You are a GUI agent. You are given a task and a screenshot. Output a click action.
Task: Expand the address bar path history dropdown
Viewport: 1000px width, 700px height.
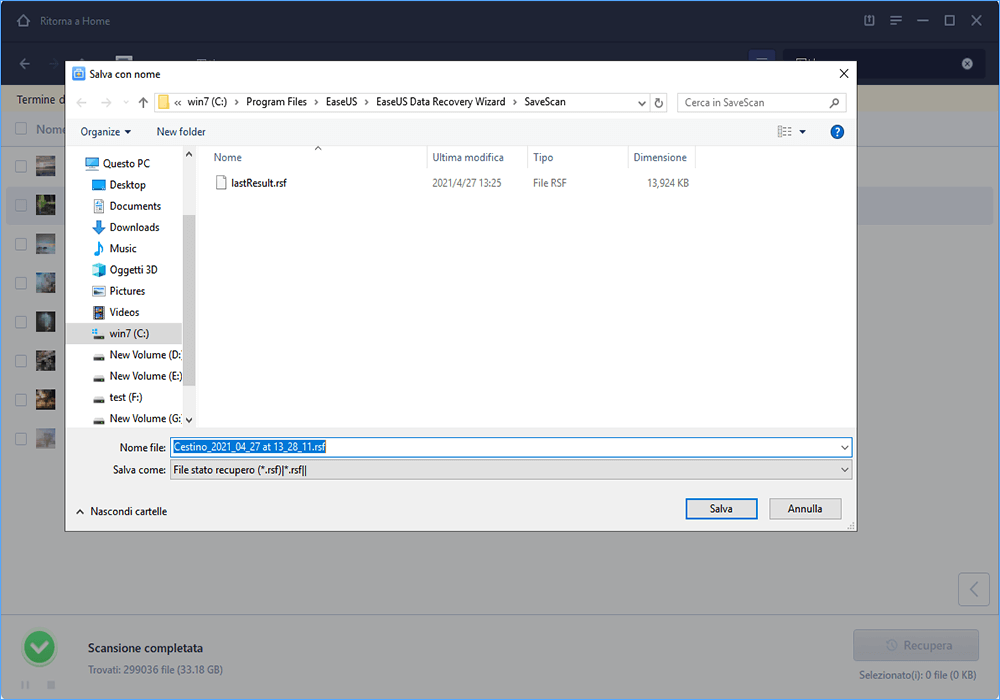click(x=641, y=103)
